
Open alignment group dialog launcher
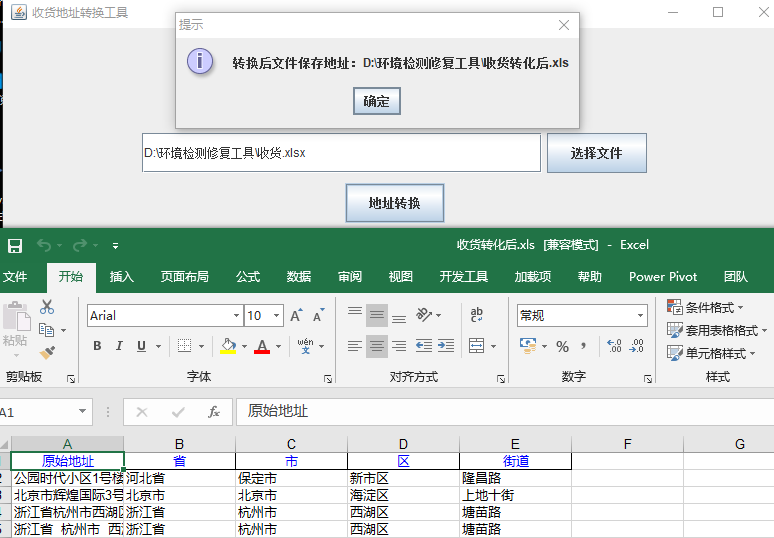501,379
